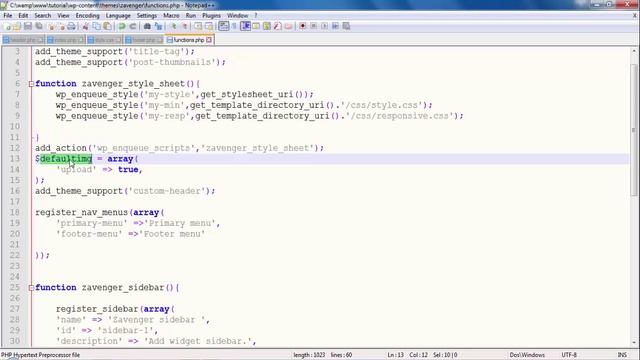This screenshot has height=360, width=640.
Task: Click the highlighted defaultimg variable
Action: 66,159
